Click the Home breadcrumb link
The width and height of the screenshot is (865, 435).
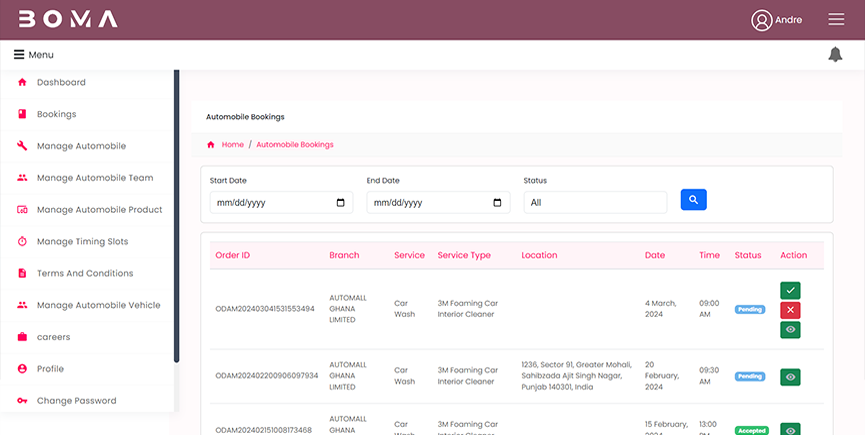[x=233, y=145]
